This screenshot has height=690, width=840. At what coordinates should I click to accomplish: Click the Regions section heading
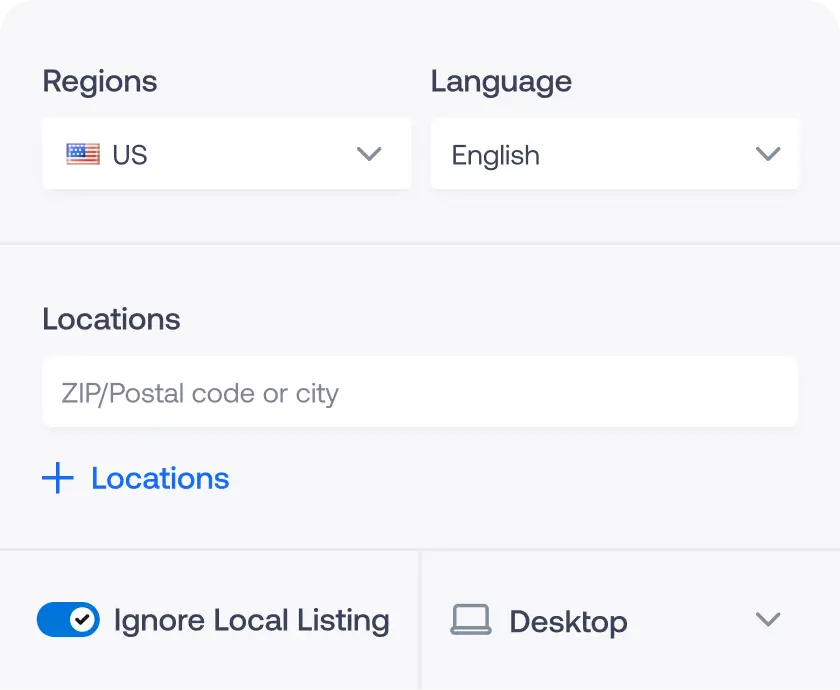pos(99,81)
